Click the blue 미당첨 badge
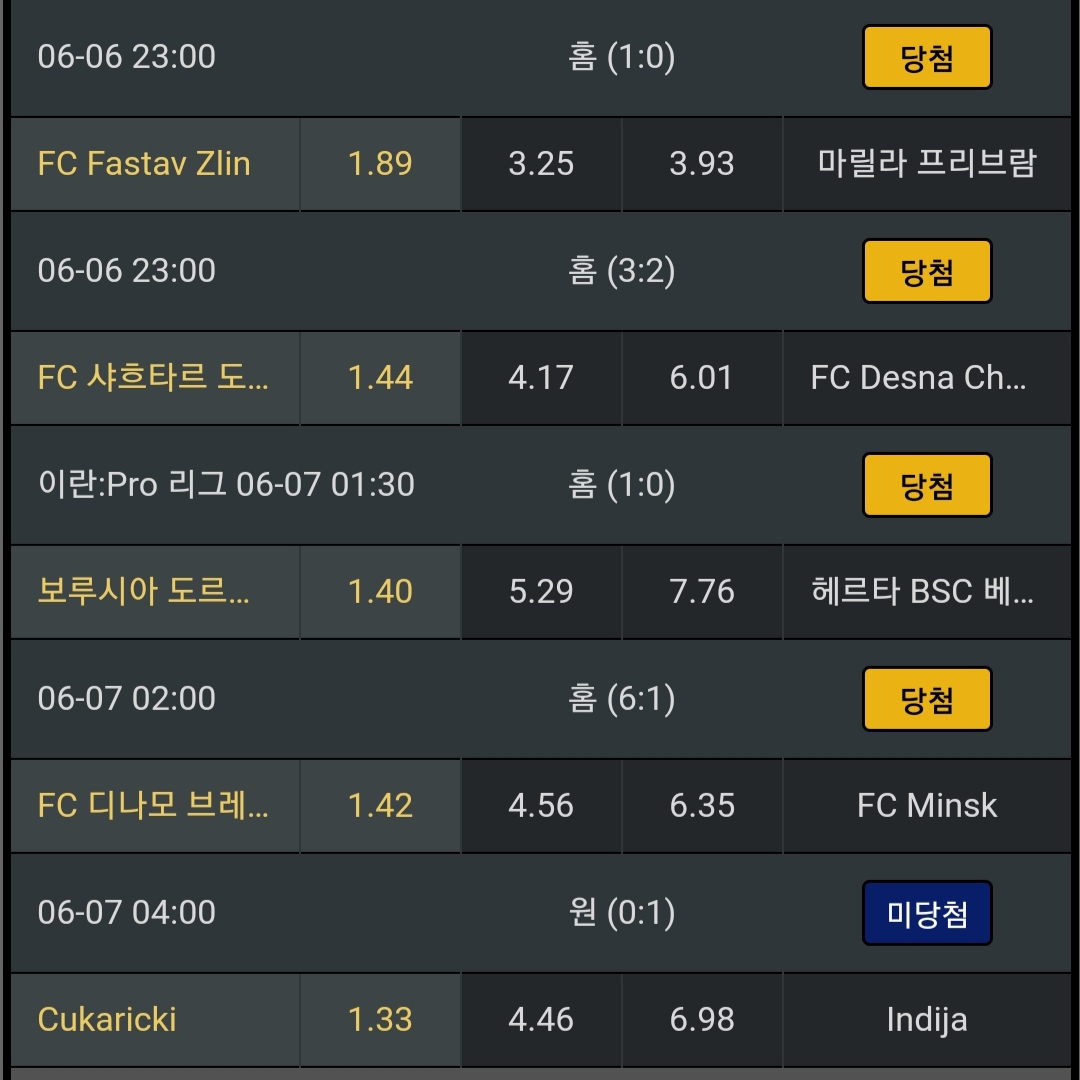This screenshot has height=1080, width=1080. 927,914
